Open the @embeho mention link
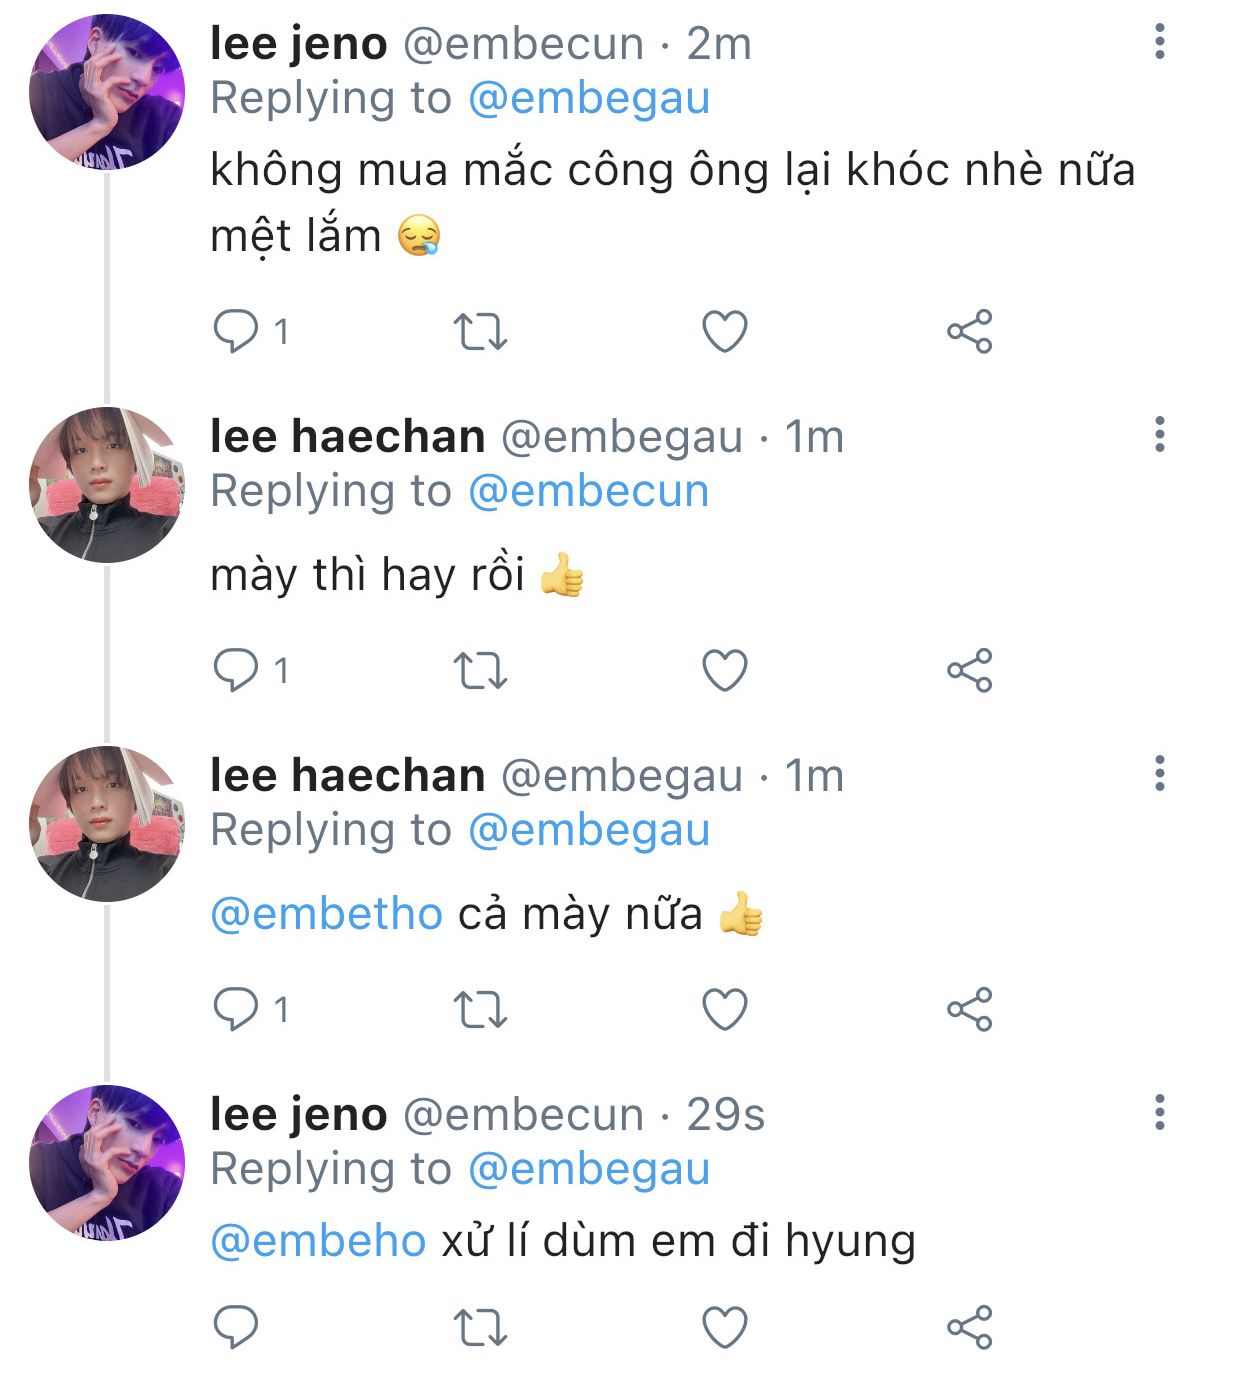The image size is (1240, 1375). (x=318, y=1241)
